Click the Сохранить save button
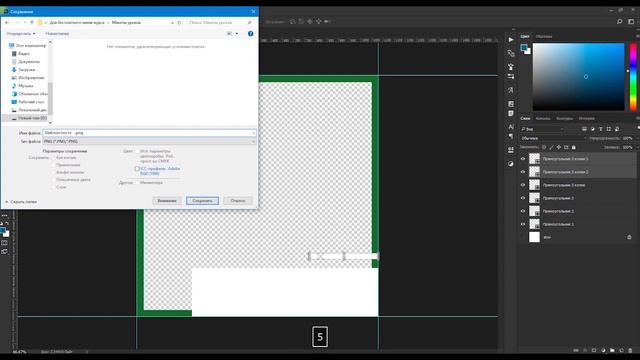 (202, 200)
